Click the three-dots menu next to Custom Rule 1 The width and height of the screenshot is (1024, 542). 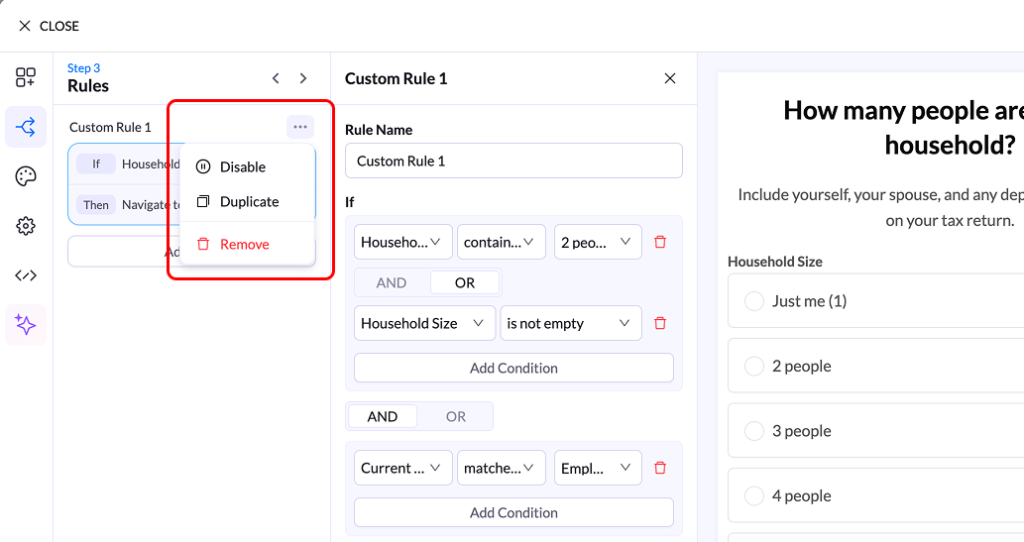point(300,127)
